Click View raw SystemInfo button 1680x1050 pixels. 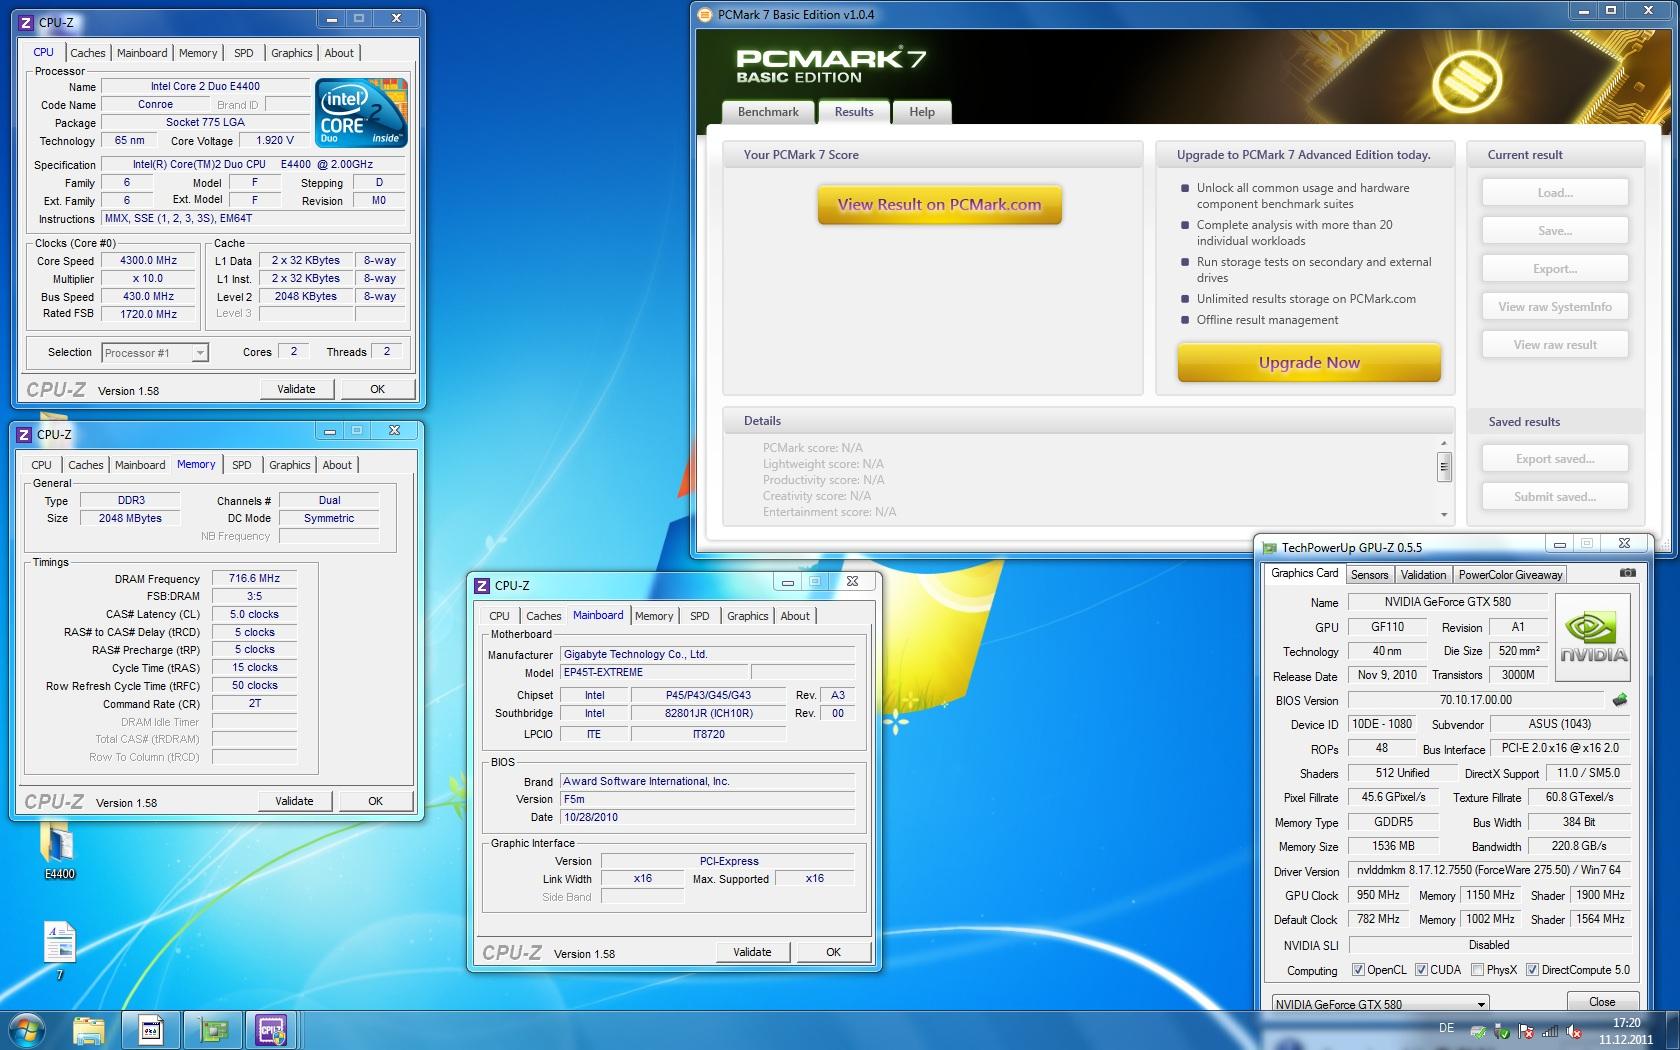[x=1555, y=307]
